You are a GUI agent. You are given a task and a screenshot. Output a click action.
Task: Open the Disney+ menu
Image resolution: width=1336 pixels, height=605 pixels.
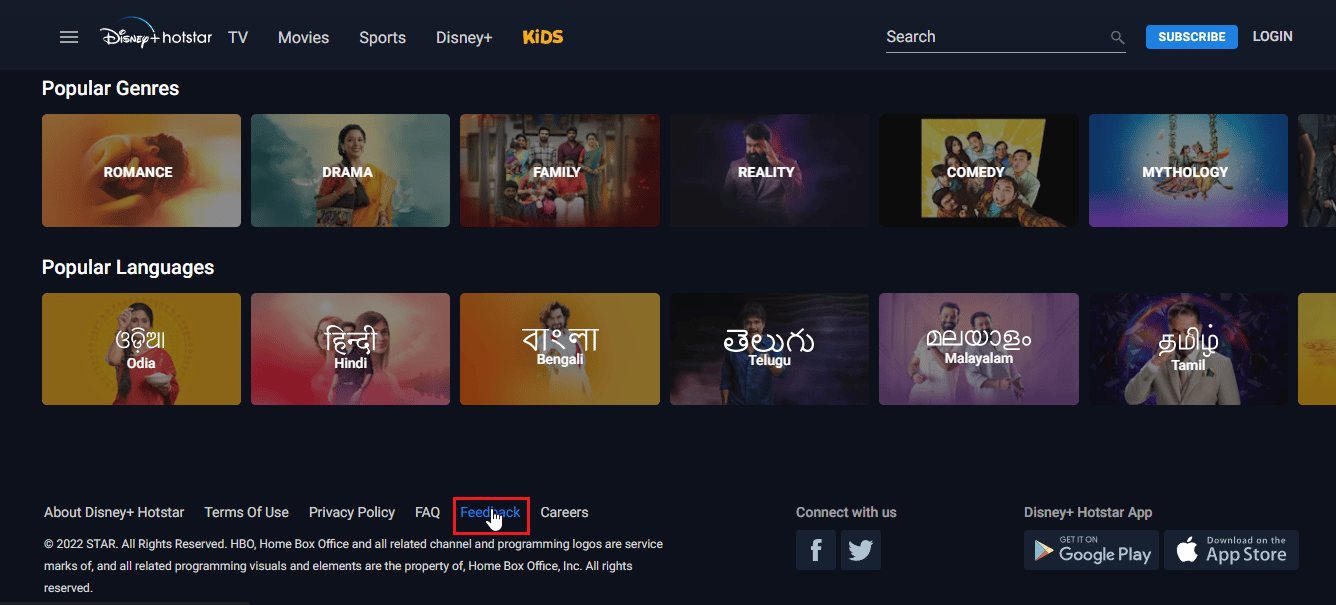tap(464, 37)
